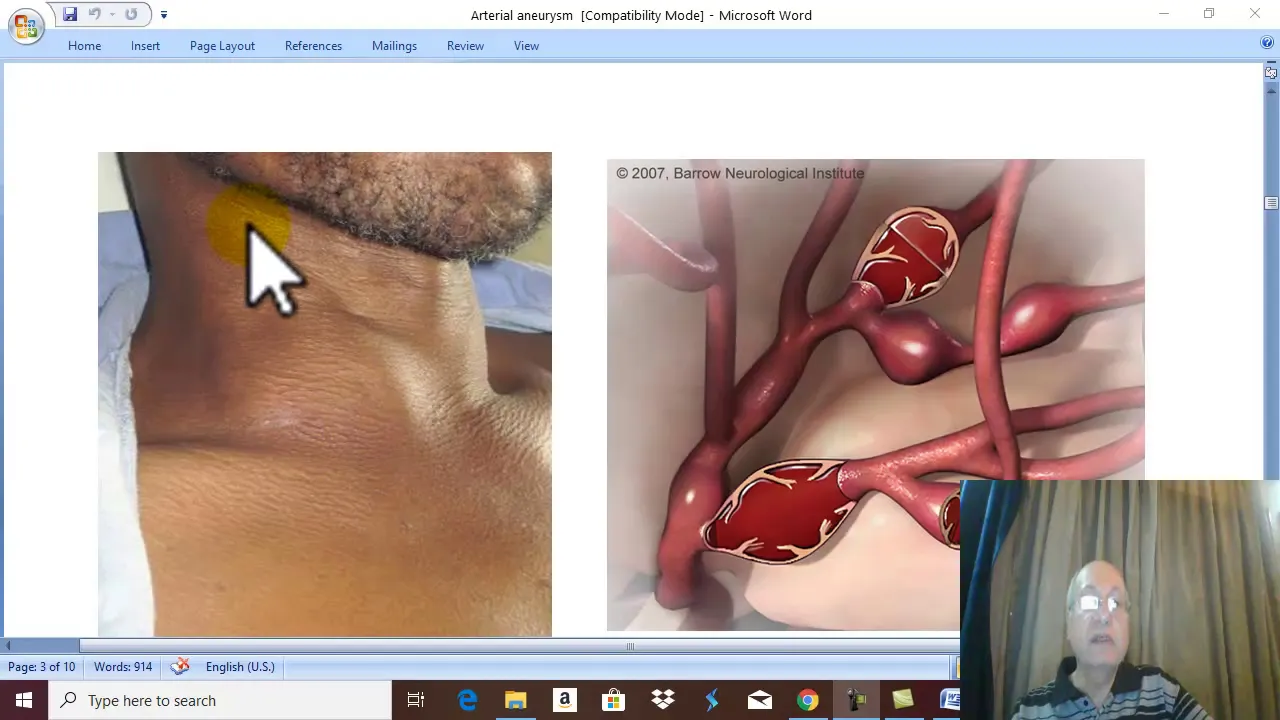Click the screen recorder camera taskbar icon
The width and height of the screenshot is (1280, 720).
click(856, 700)
